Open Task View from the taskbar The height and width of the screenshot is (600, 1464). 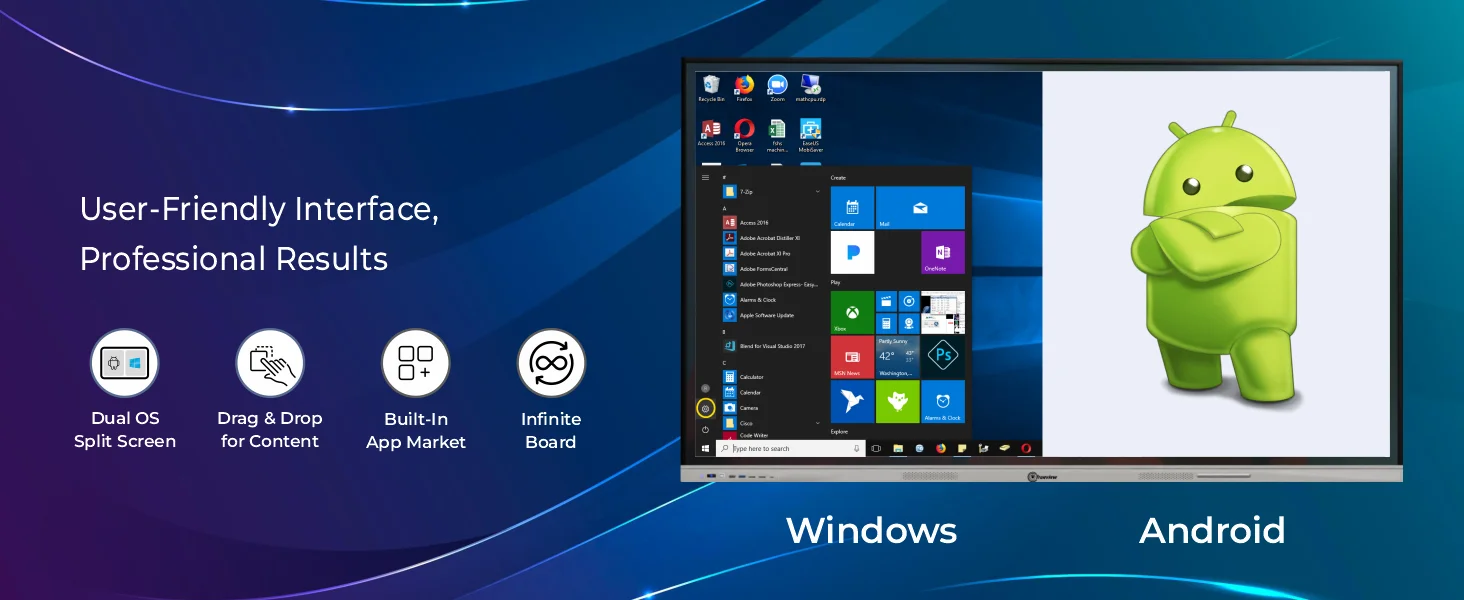tap(876, 449)
